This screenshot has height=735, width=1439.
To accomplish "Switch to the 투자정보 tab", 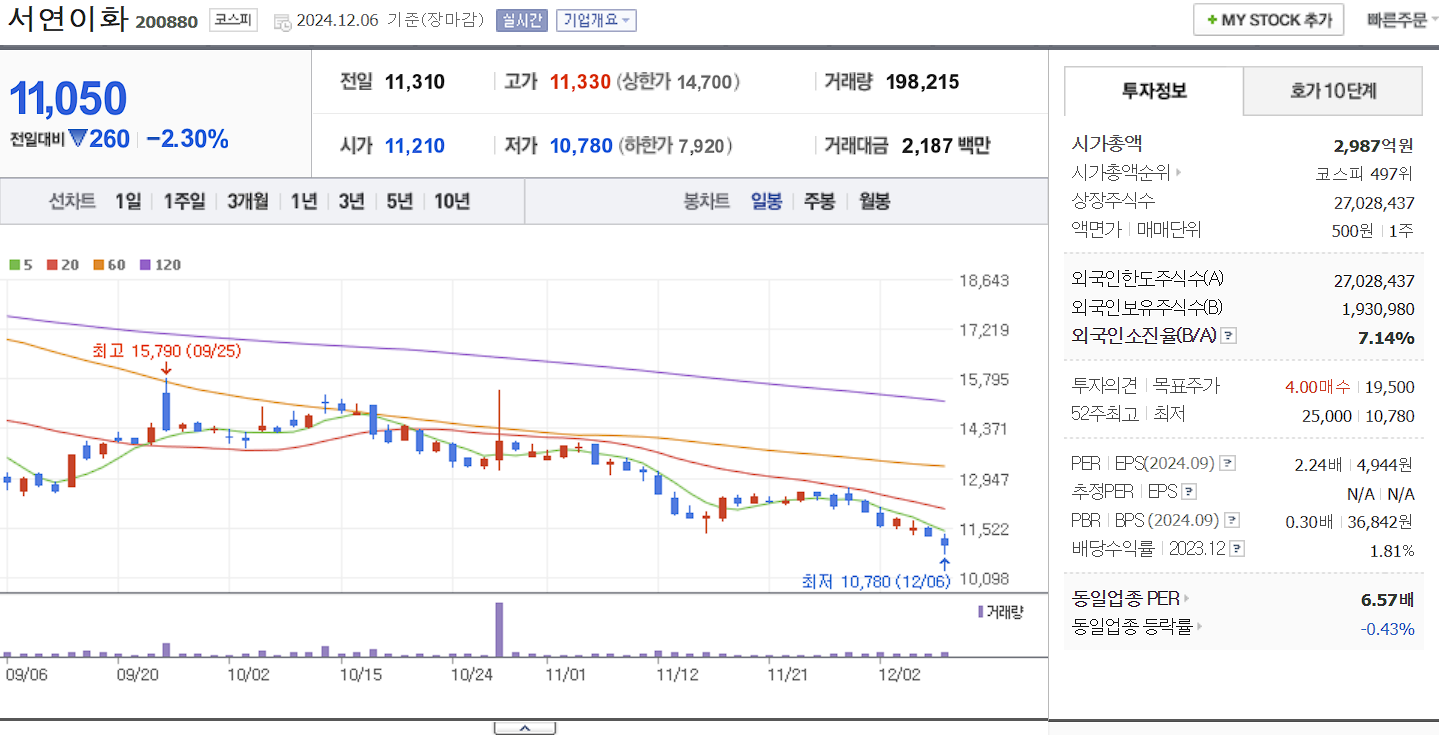I will point(1154,91).
